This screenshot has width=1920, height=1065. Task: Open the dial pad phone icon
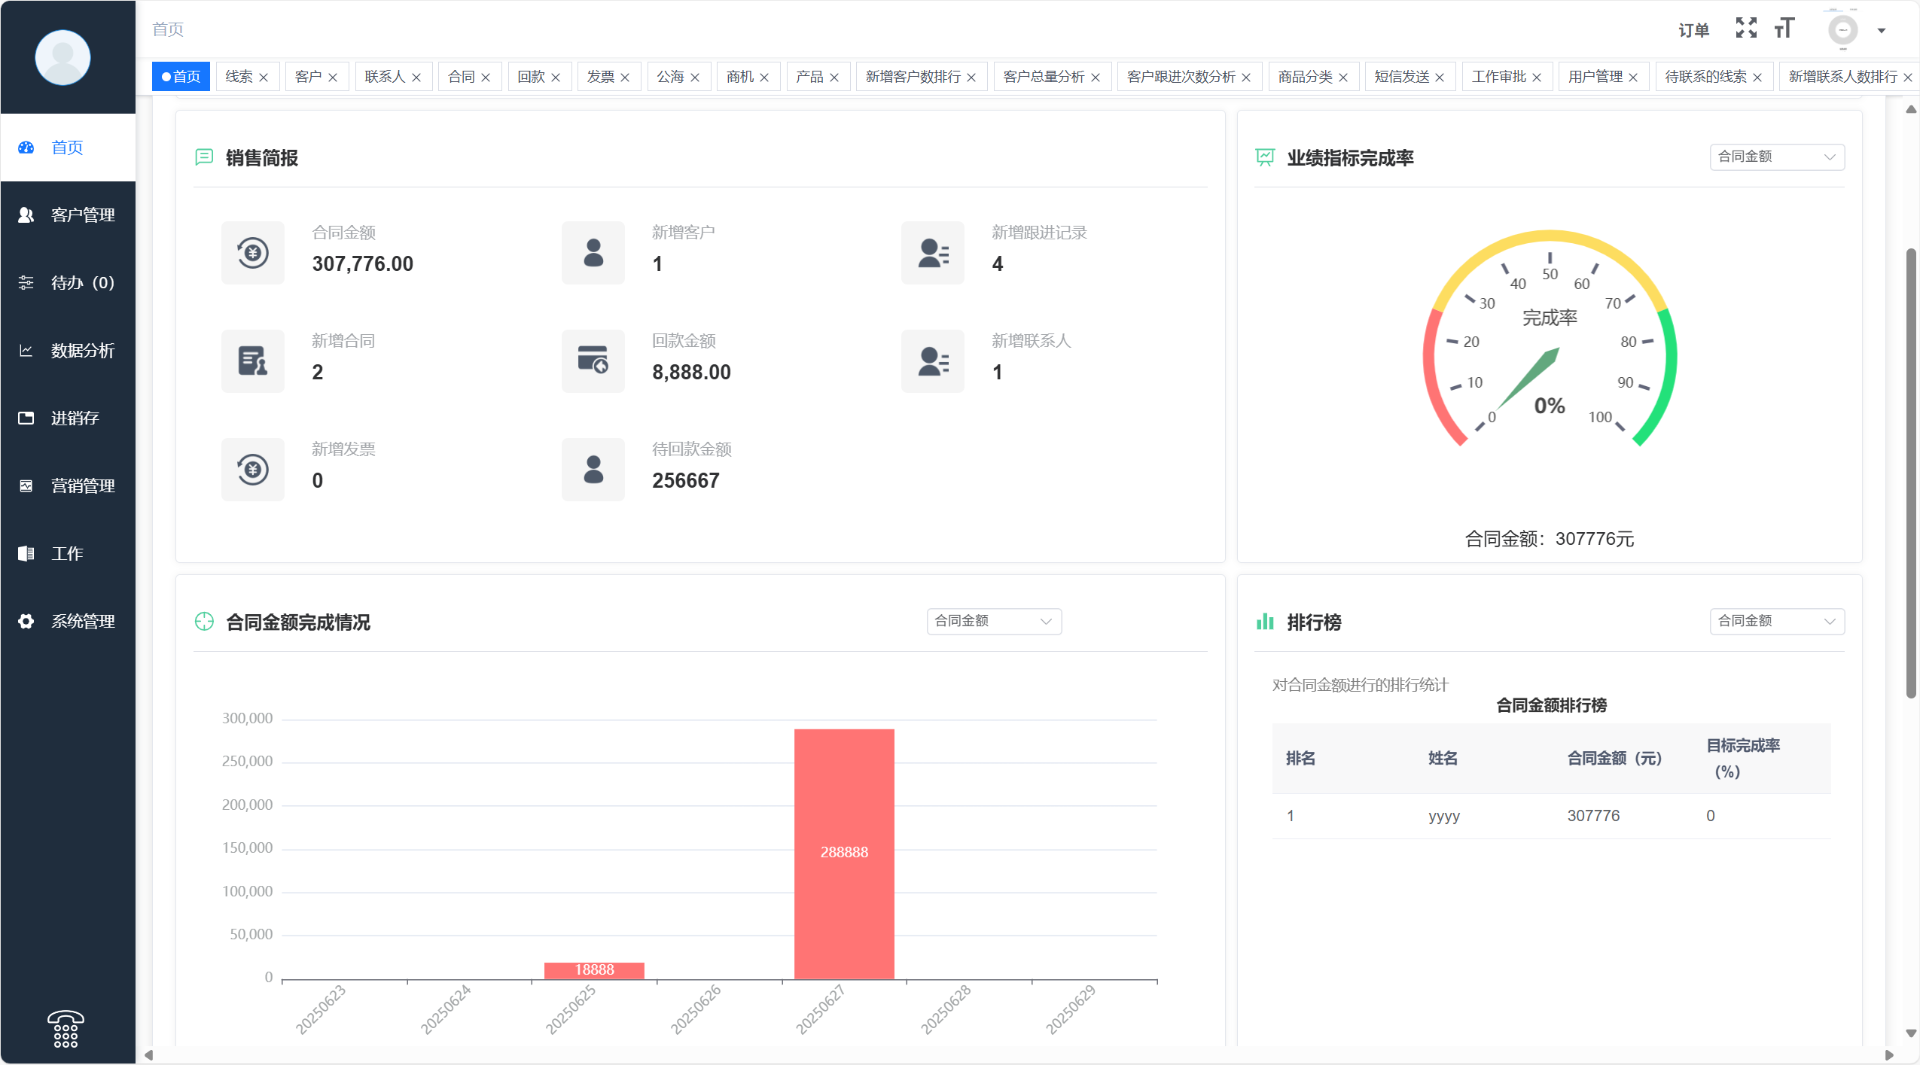coord(66,1029)
